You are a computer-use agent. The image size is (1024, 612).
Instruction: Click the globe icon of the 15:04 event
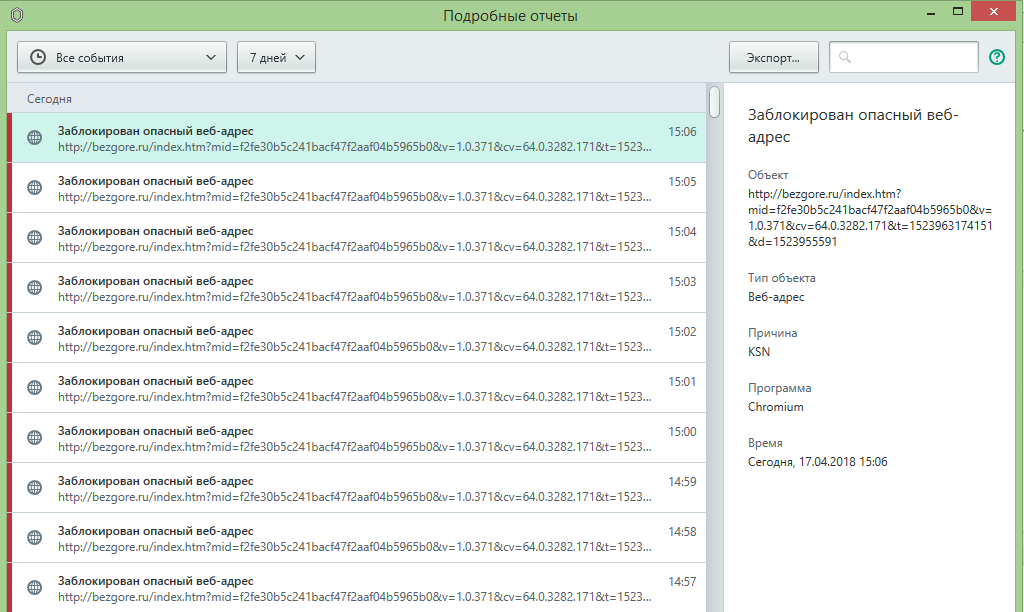34,238
